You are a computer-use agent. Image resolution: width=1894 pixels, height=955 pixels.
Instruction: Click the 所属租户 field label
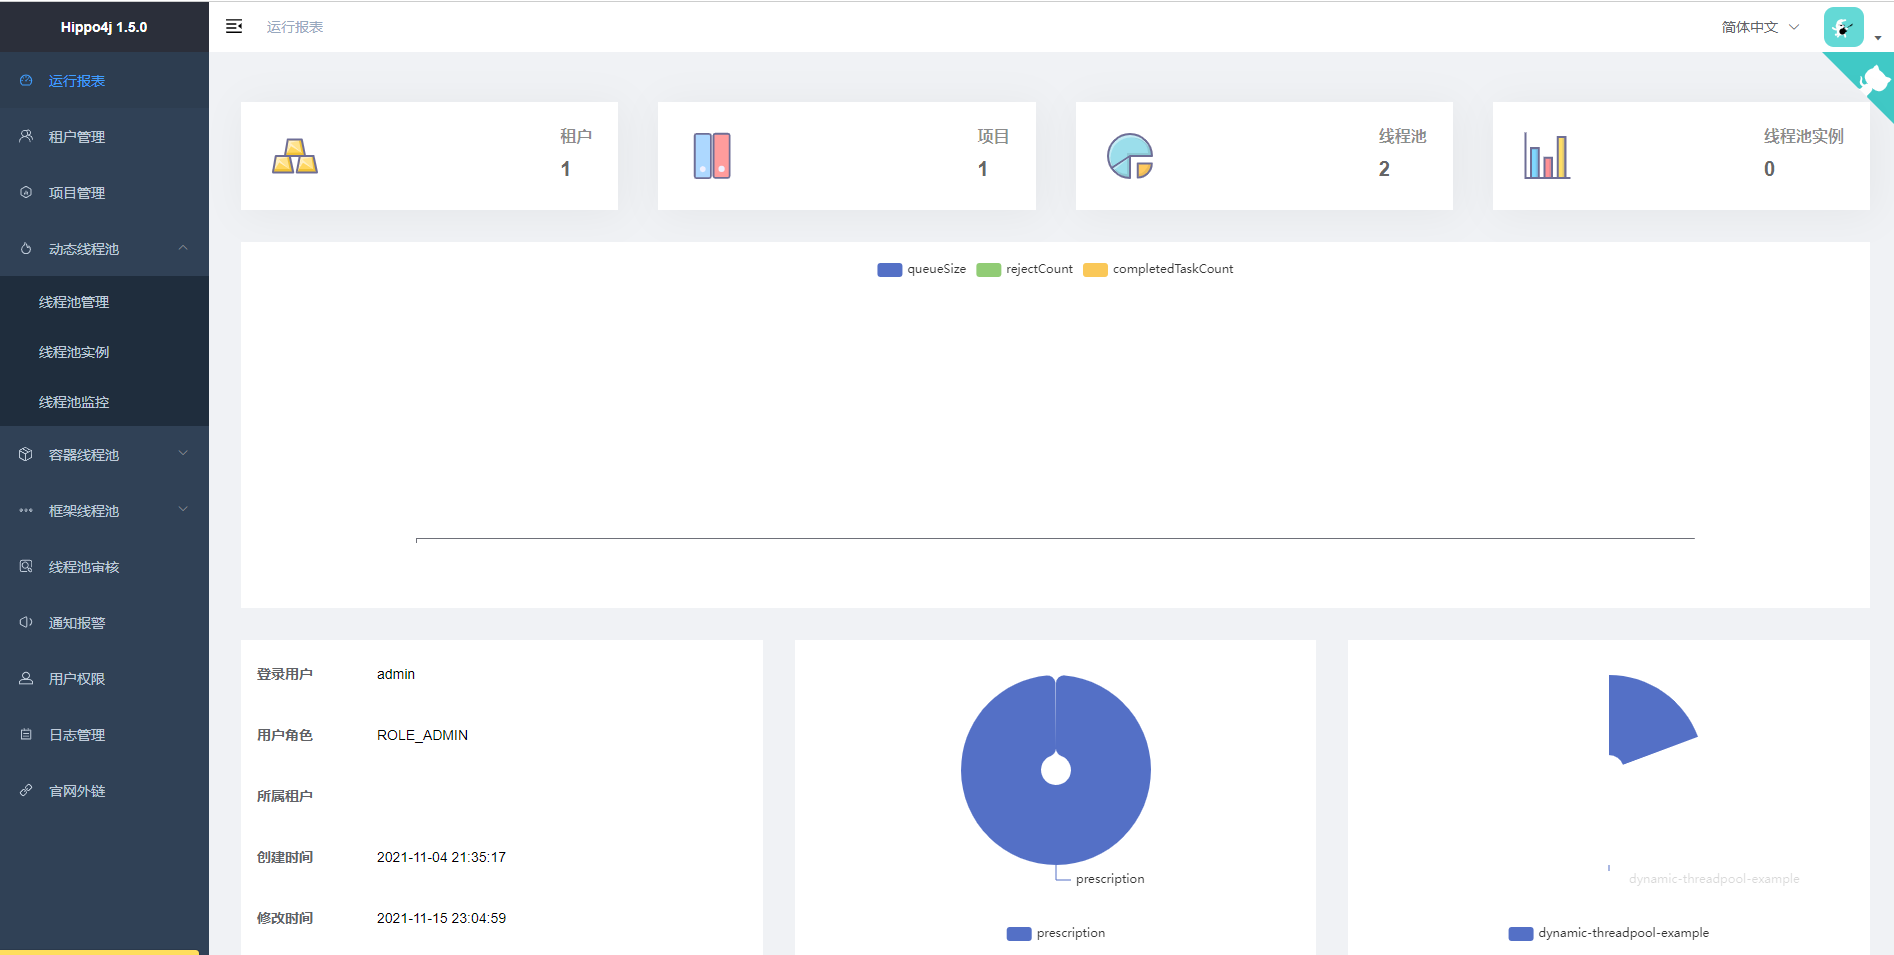click(285, 796)
